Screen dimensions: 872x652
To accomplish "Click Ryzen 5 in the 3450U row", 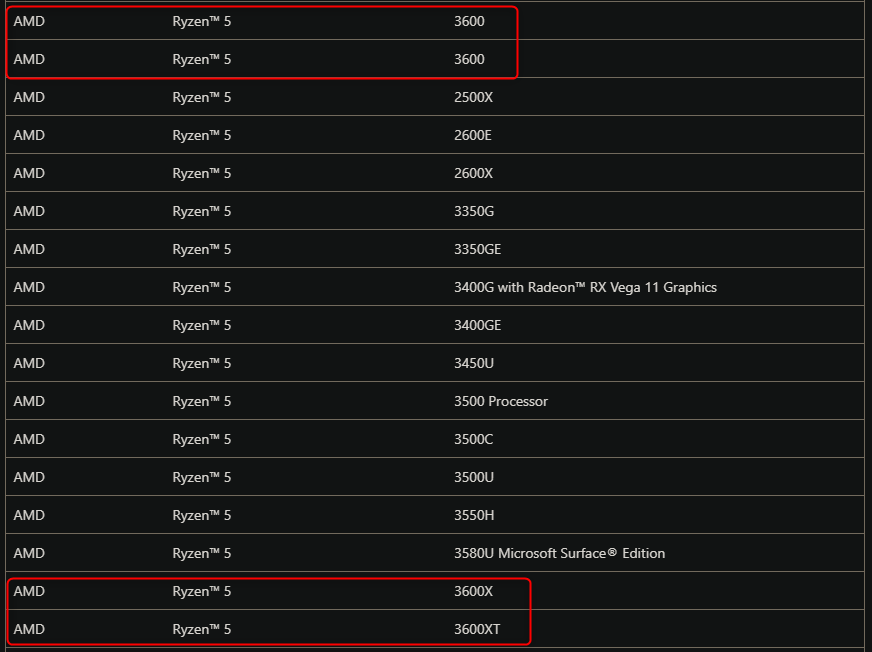I will (x=201, y=363).
